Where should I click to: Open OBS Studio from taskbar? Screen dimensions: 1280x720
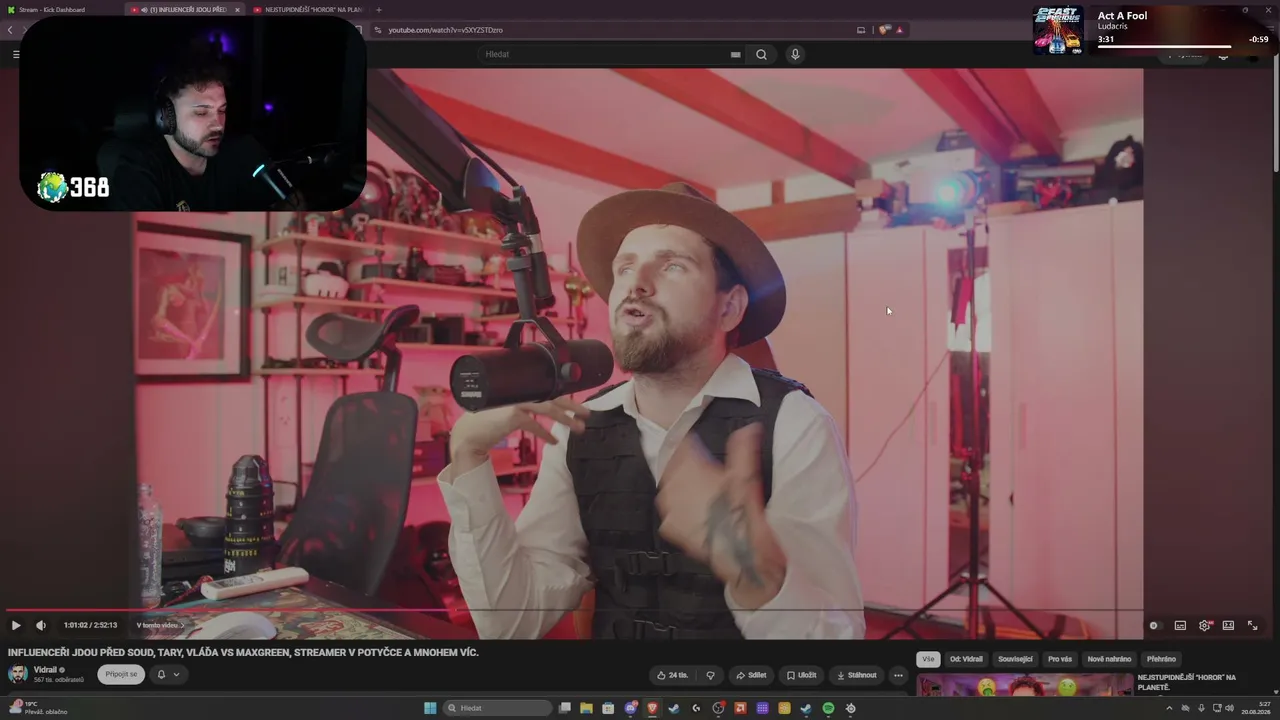click(x=718, y=708)
